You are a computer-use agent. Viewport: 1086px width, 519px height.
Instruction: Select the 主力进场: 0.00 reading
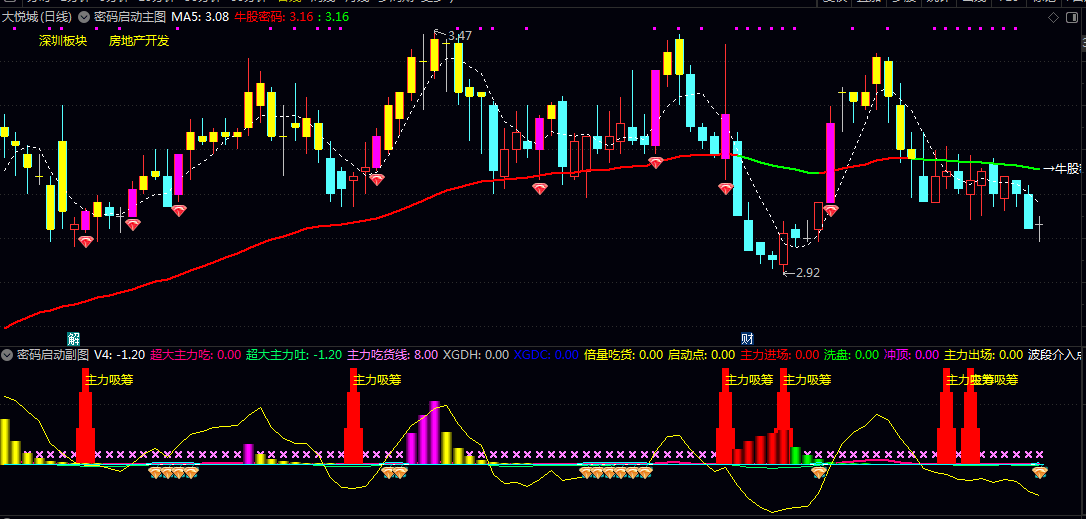(780, 355)
